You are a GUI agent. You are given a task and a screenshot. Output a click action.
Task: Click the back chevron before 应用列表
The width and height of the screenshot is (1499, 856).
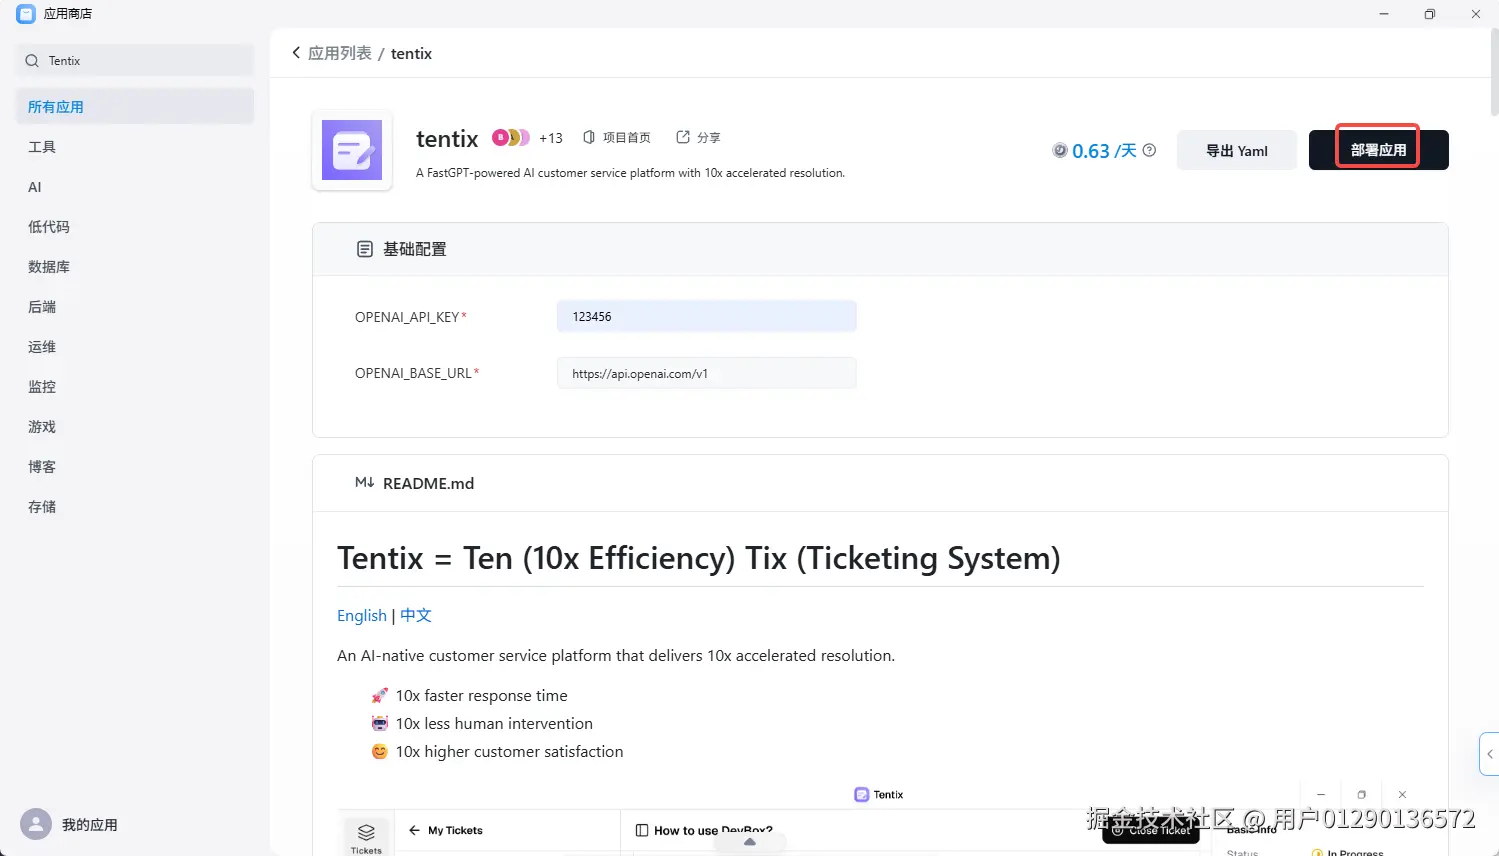(x=296, y=53)
